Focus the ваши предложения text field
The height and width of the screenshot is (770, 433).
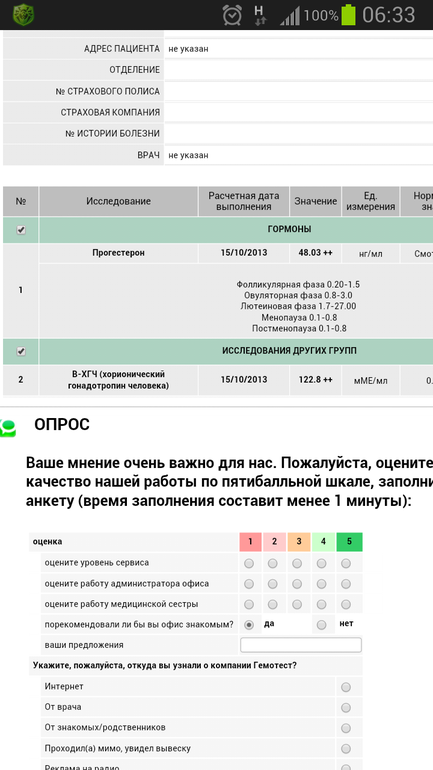point(301,645)
